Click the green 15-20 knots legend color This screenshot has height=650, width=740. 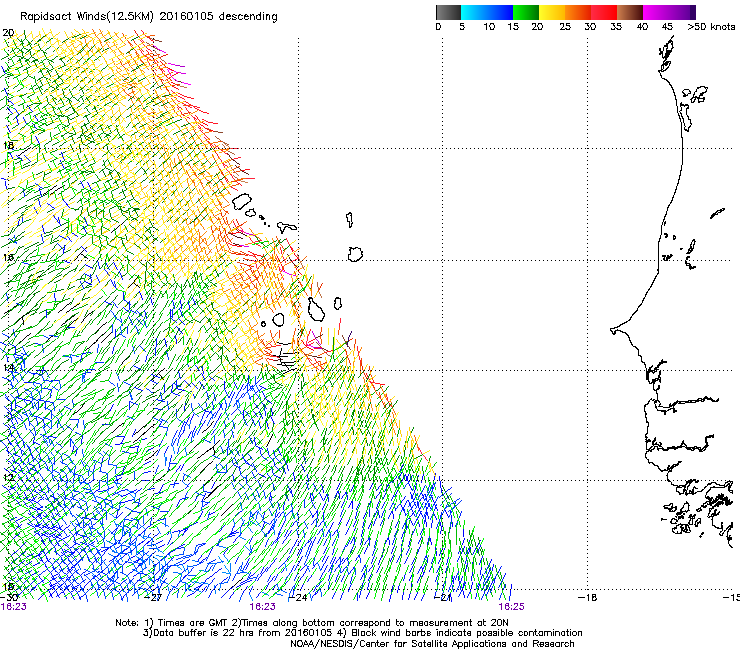[526, 12]
